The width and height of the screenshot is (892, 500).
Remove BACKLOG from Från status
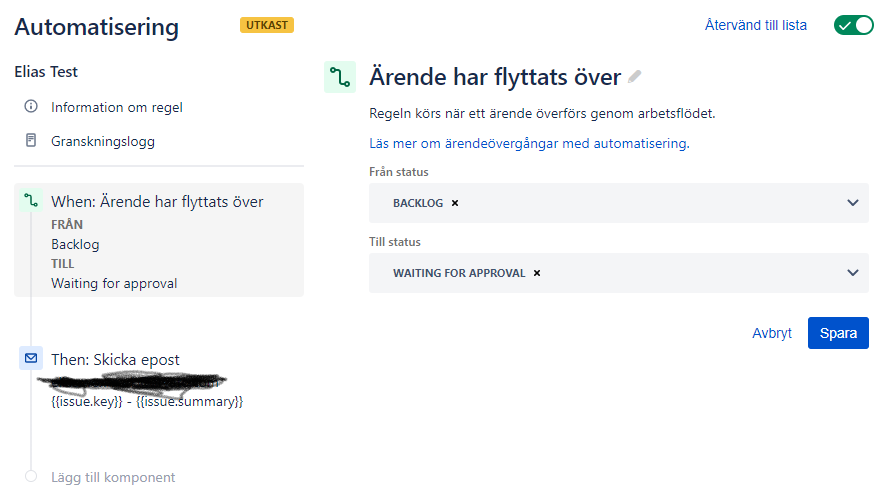tap(455, 203)
